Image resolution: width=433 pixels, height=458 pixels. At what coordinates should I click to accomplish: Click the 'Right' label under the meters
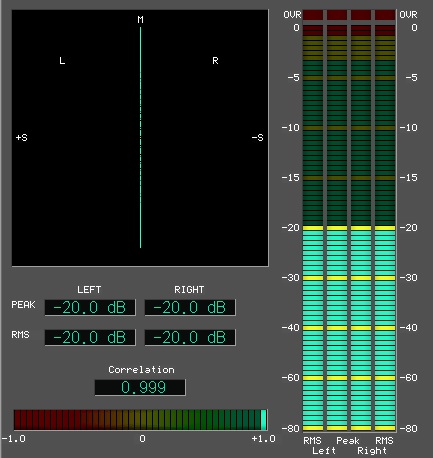coord(372,451)
